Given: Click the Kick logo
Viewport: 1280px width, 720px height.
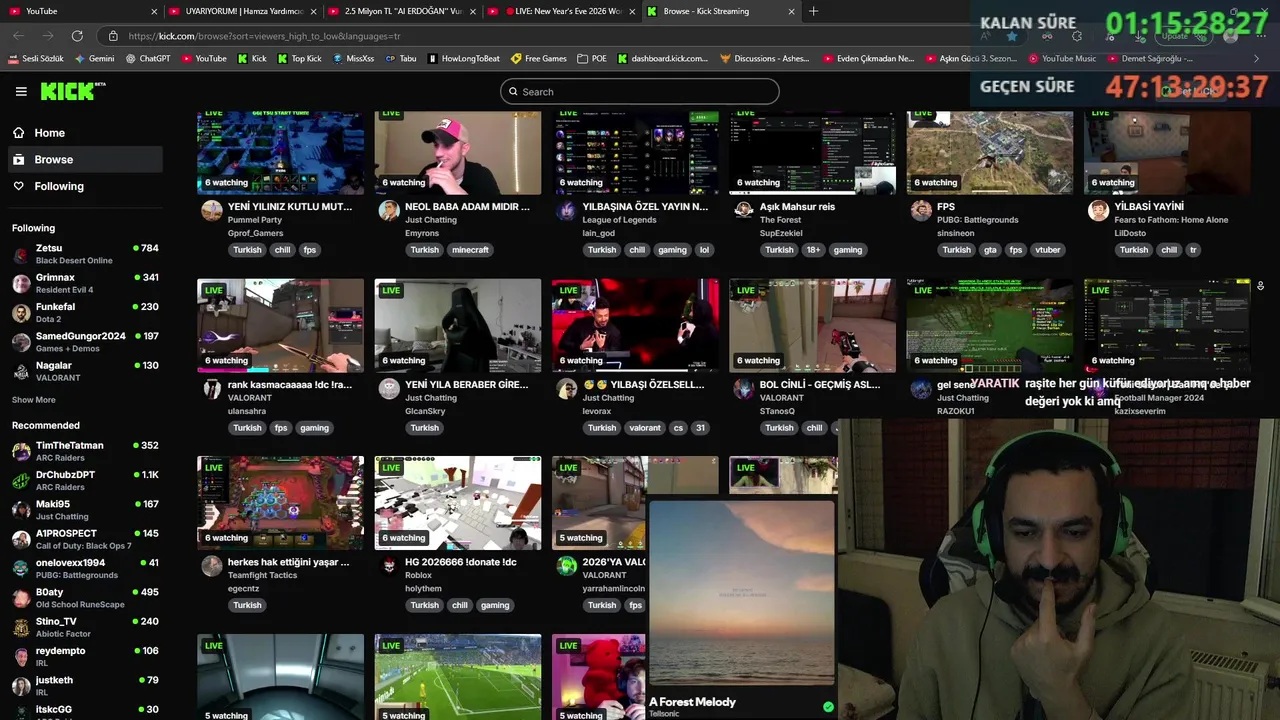Looking at the screenshot, I should click(x=72, y=91).
